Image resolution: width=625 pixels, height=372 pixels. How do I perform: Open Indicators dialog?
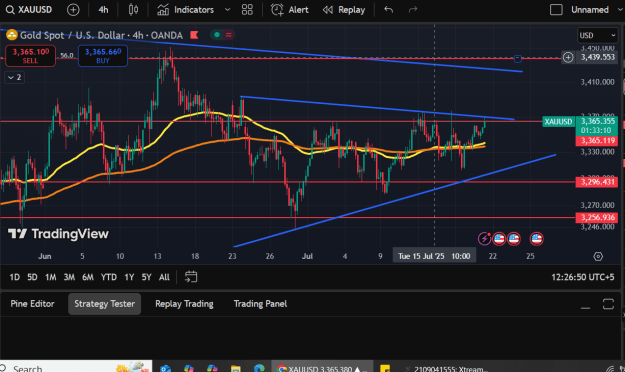[x=186, y=10]
